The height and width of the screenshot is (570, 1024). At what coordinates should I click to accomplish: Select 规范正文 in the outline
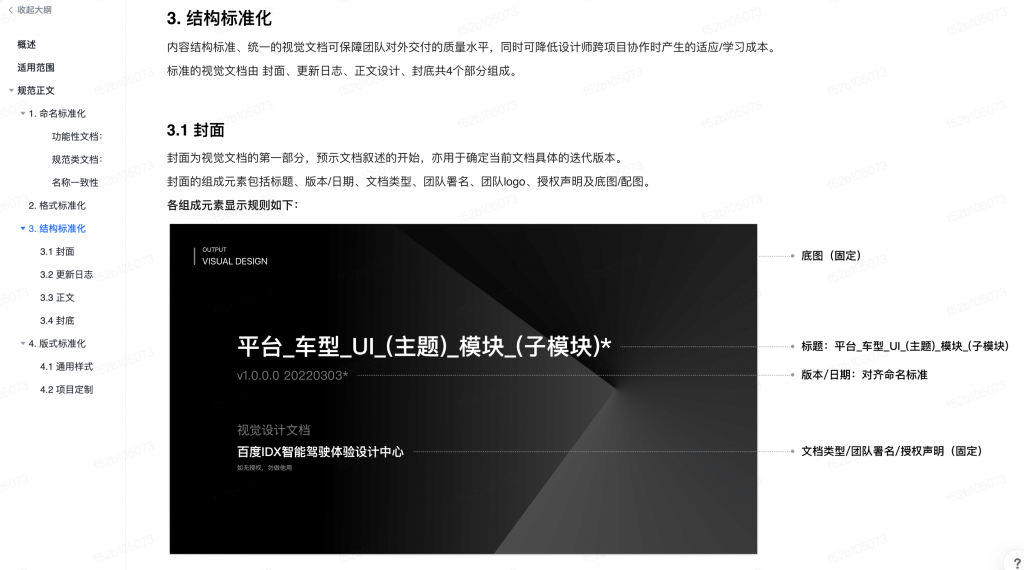[36, 90]
